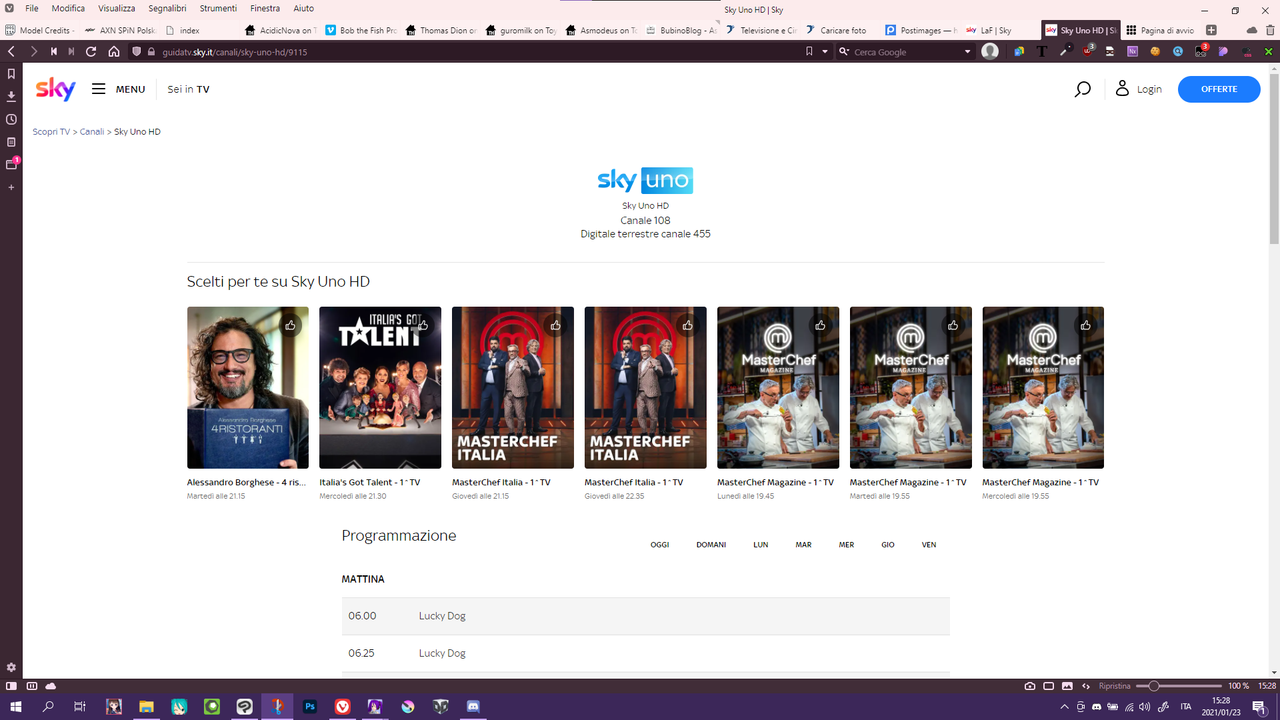Click the OFFERTE button
Viewport: 1280px width, 720px height.
(1219, 89)
